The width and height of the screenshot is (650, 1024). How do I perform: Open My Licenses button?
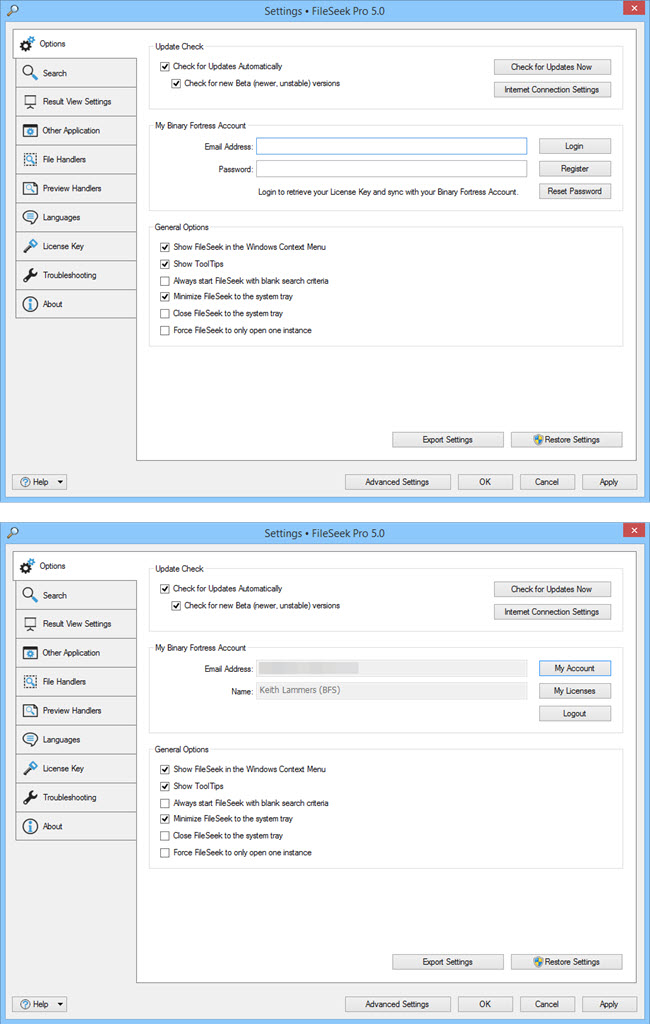(575, 691)
